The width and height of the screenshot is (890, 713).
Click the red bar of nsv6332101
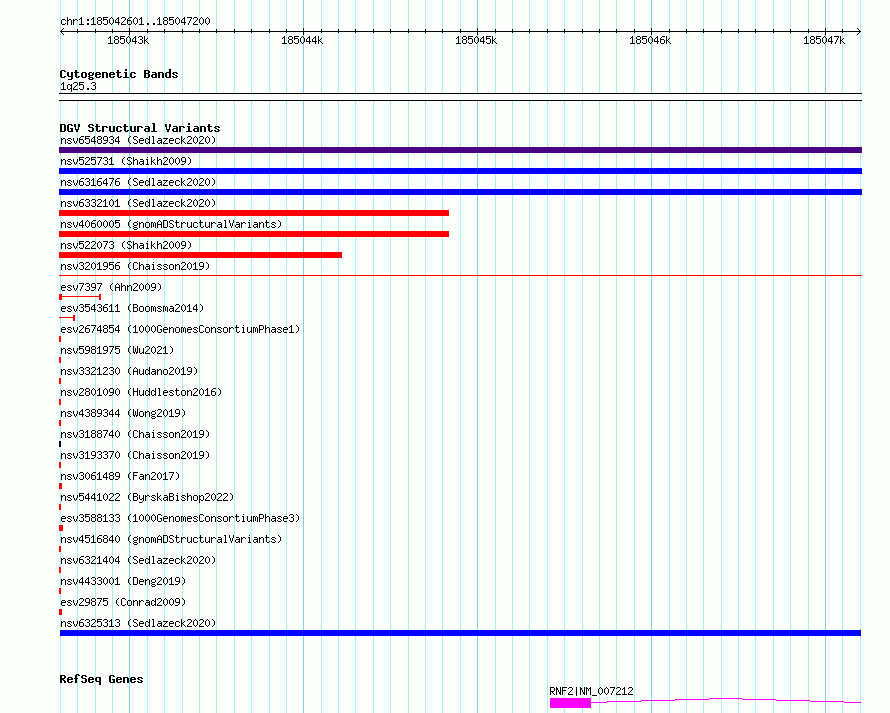(x=254, y=213)
